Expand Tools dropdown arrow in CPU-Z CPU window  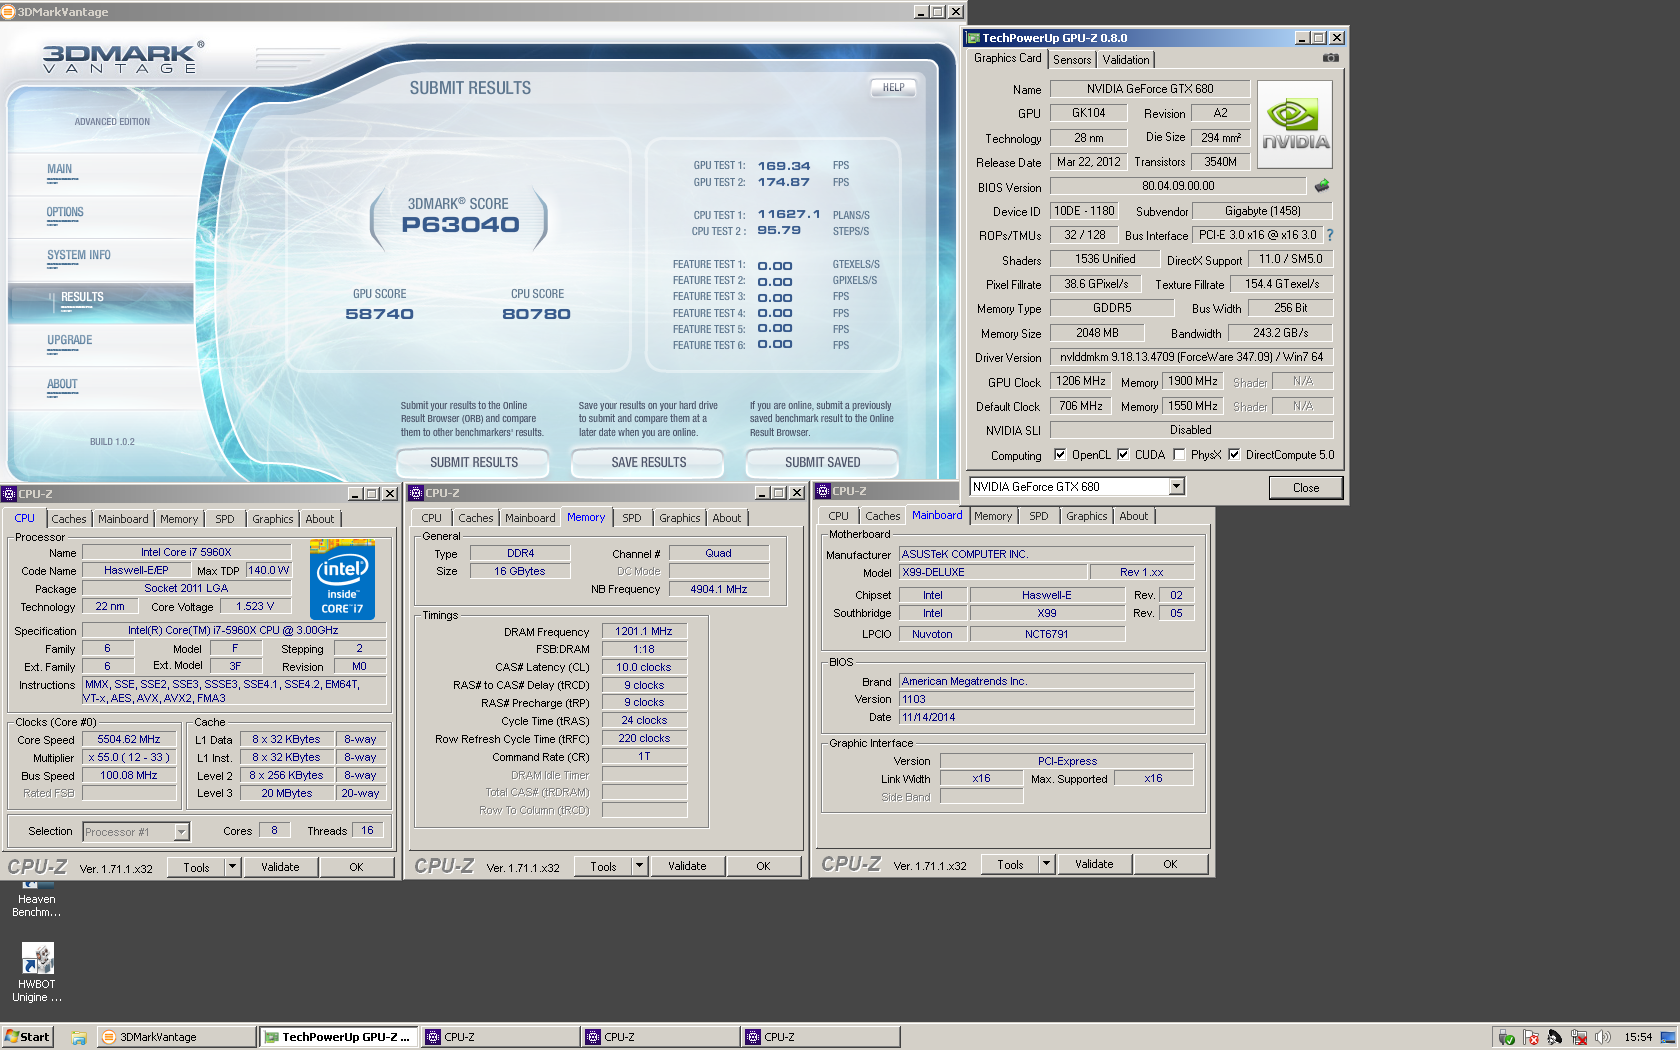[232, 867]
